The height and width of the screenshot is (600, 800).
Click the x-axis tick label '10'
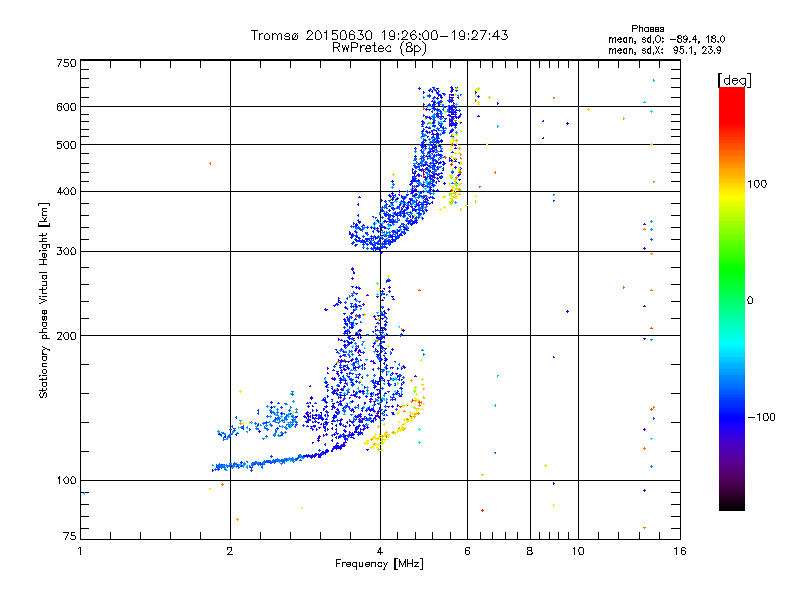point(578,551)
